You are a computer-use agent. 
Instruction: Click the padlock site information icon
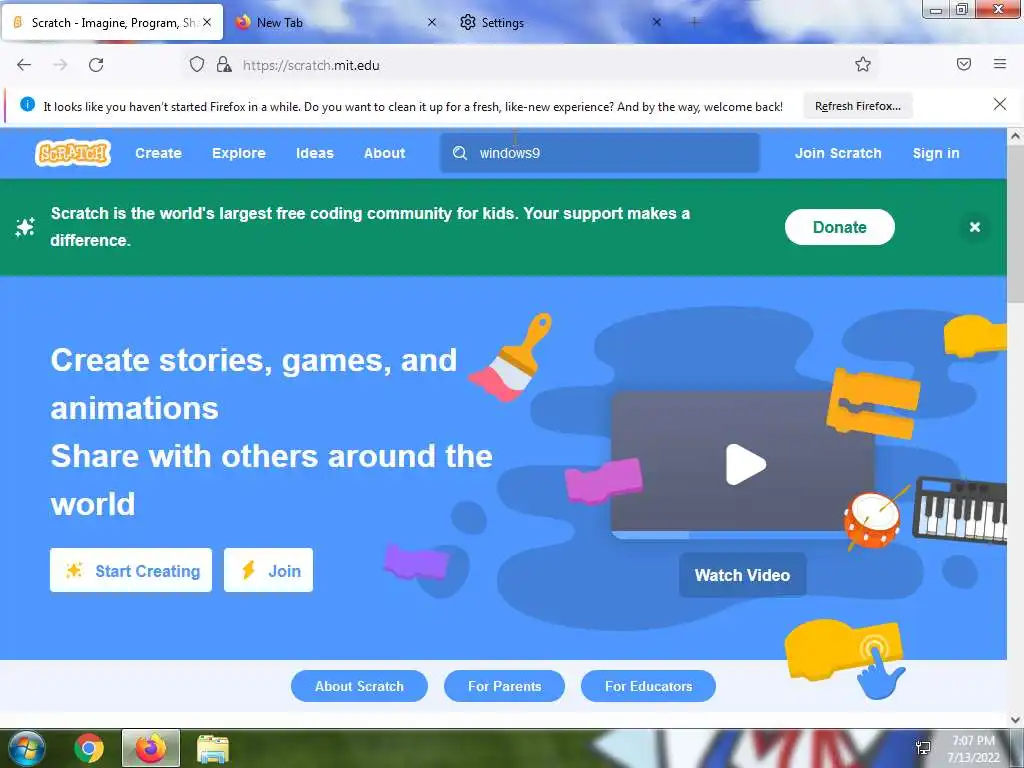point(224,64)
